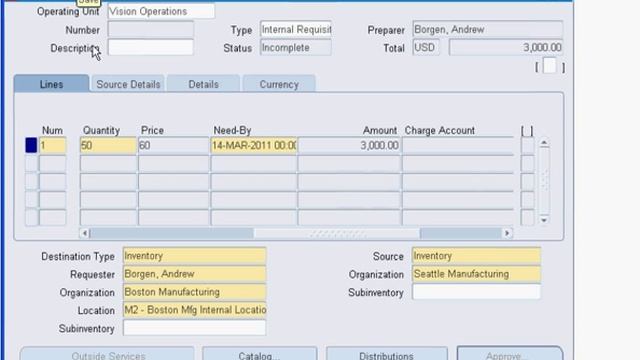Select the line 1 record indicator
This screenshot has height=360, width=640.
pyautogui.click(x=31, y=145)
